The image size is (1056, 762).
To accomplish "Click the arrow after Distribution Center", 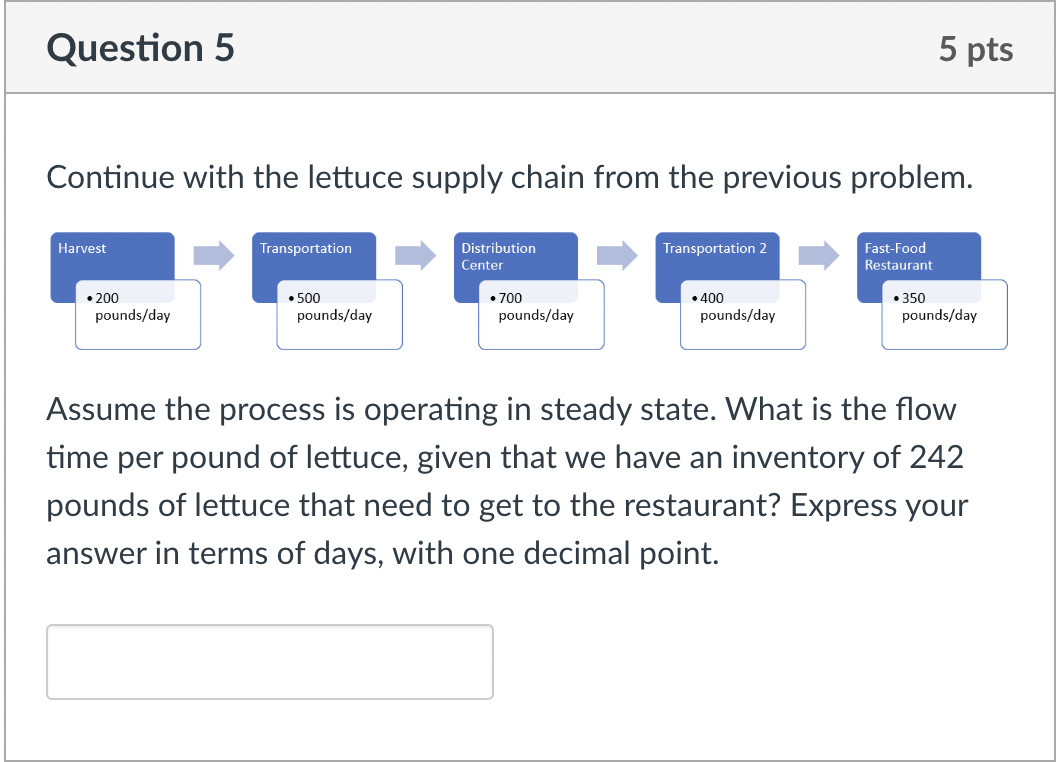I will click(616, 255).
